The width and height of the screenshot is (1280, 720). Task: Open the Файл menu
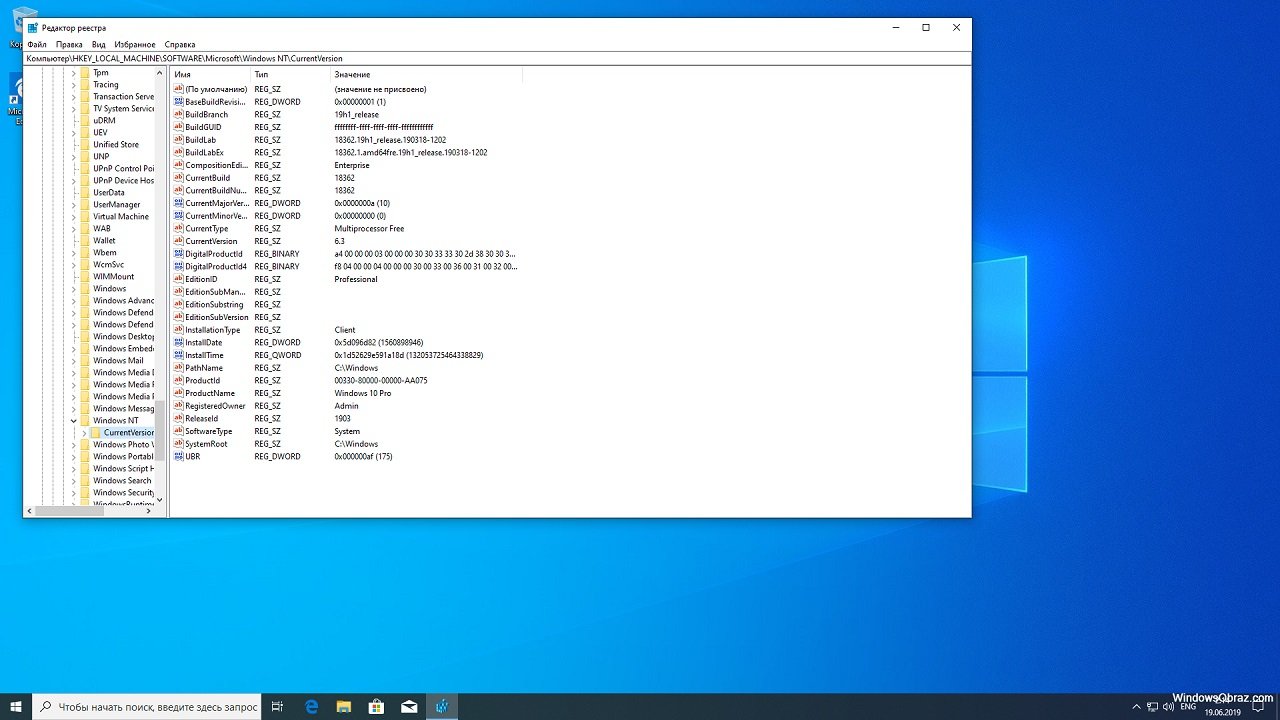37,45
